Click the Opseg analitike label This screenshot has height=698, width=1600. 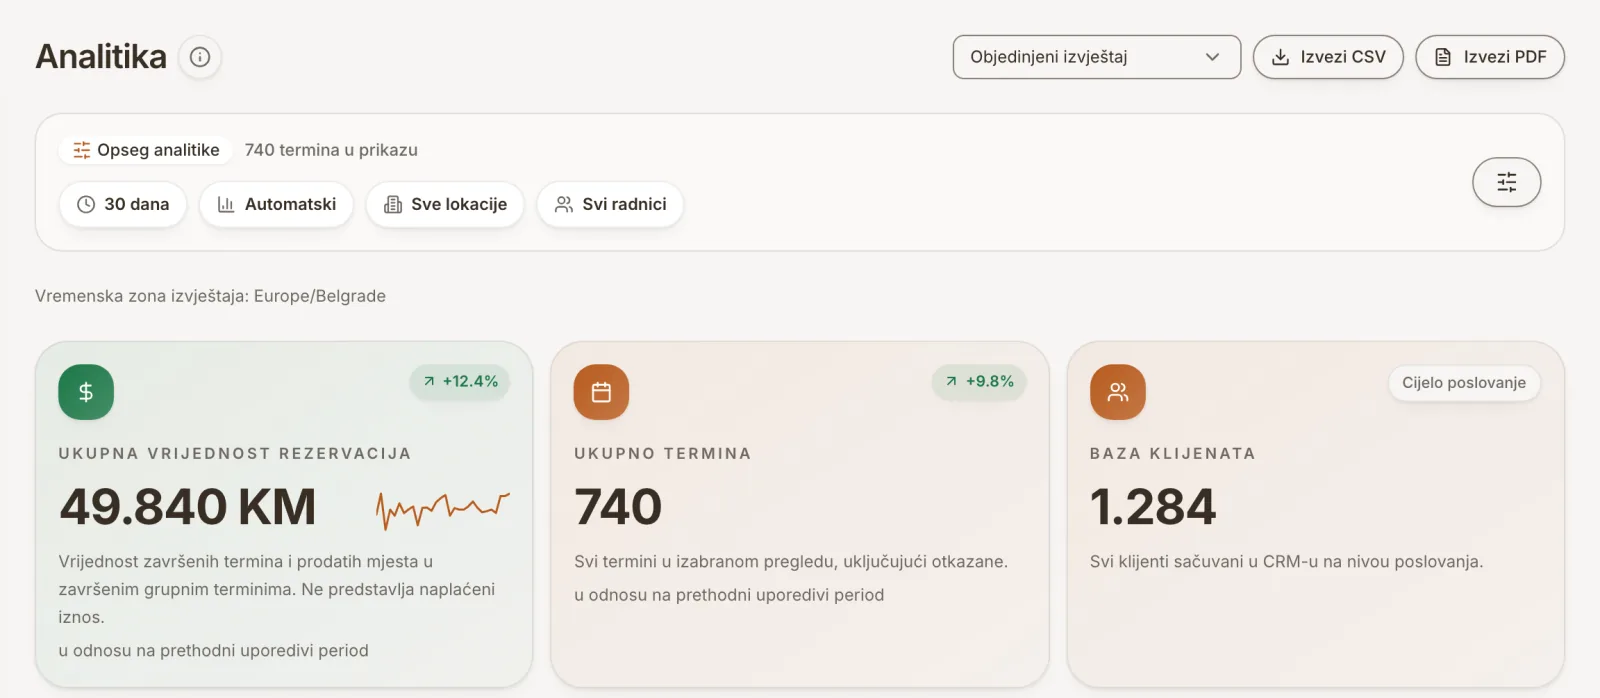coord(146,150)
